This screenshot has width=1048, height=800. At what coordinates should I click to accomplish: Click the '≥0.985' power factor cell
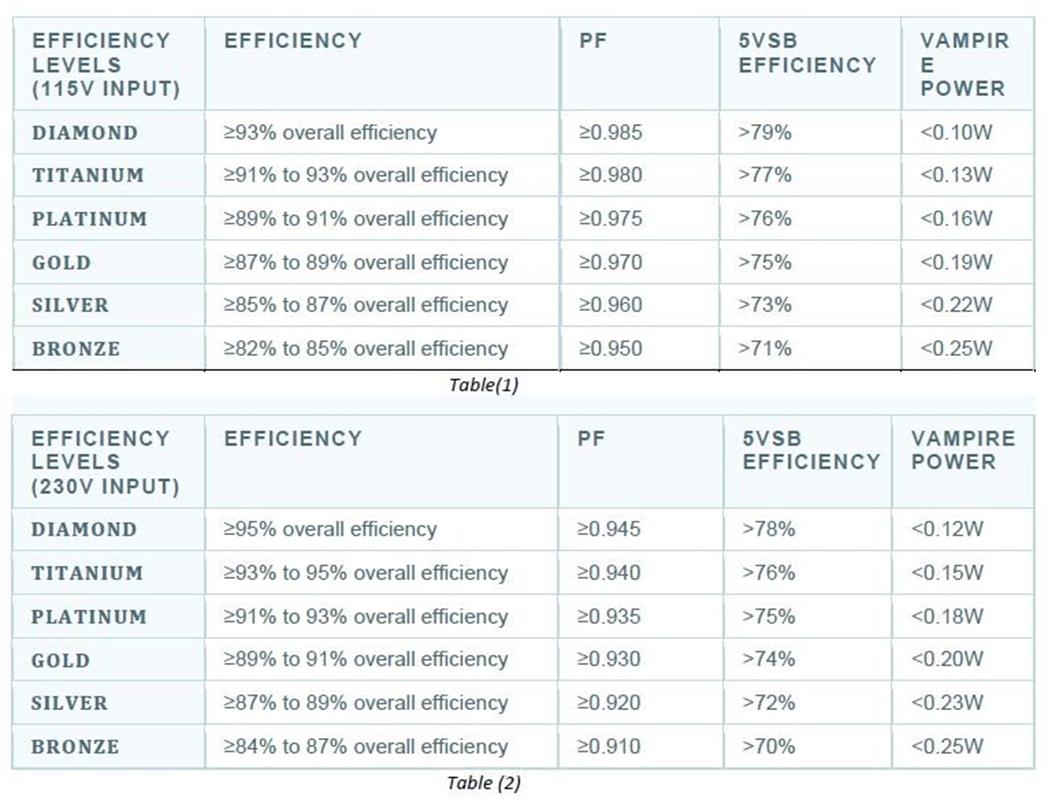coord(610,132)
